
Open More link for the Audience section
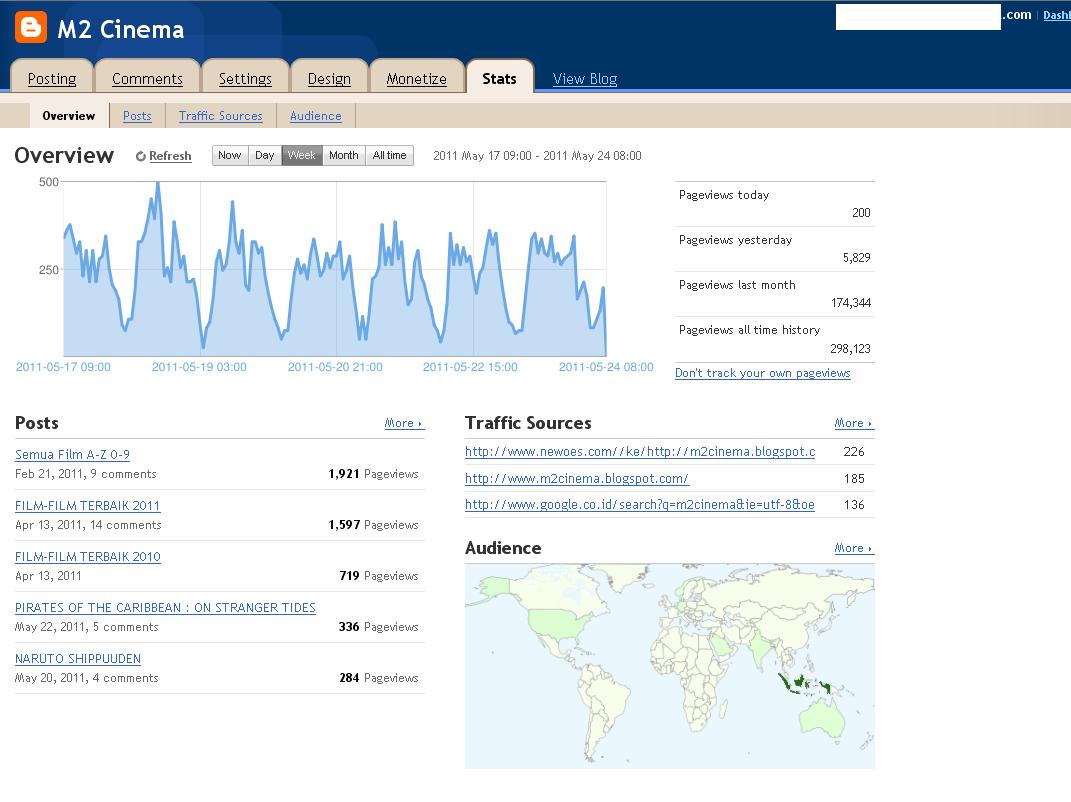(x=853, y=548)
